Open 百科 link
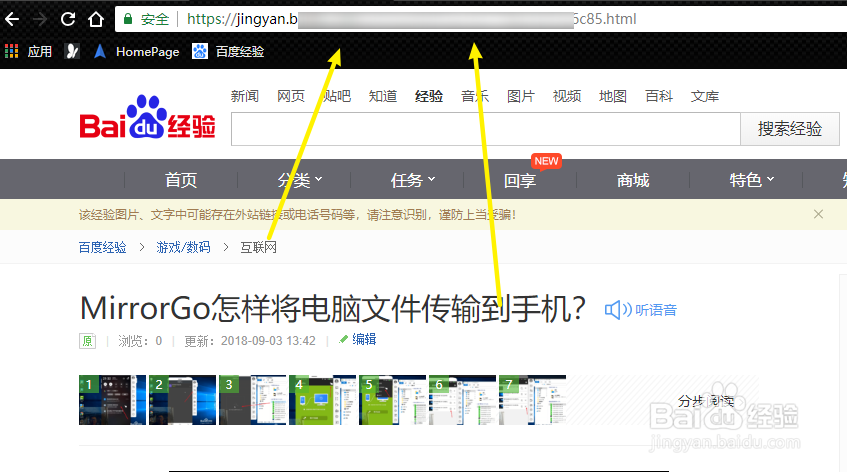 (659, 96)
